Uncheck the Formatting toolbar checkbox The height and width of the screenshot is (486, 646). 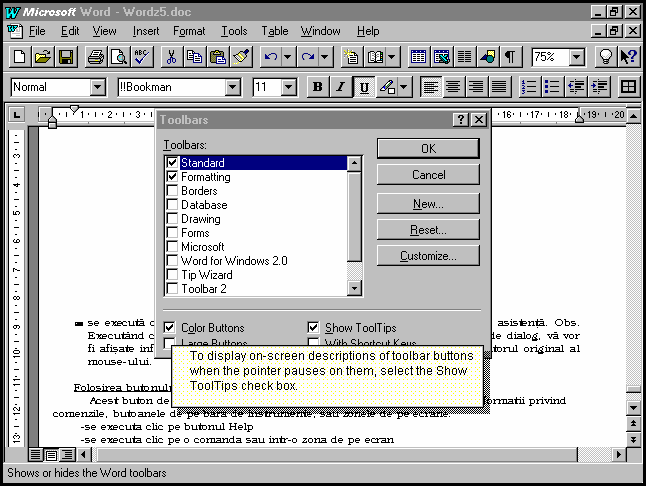pos(172,176)
